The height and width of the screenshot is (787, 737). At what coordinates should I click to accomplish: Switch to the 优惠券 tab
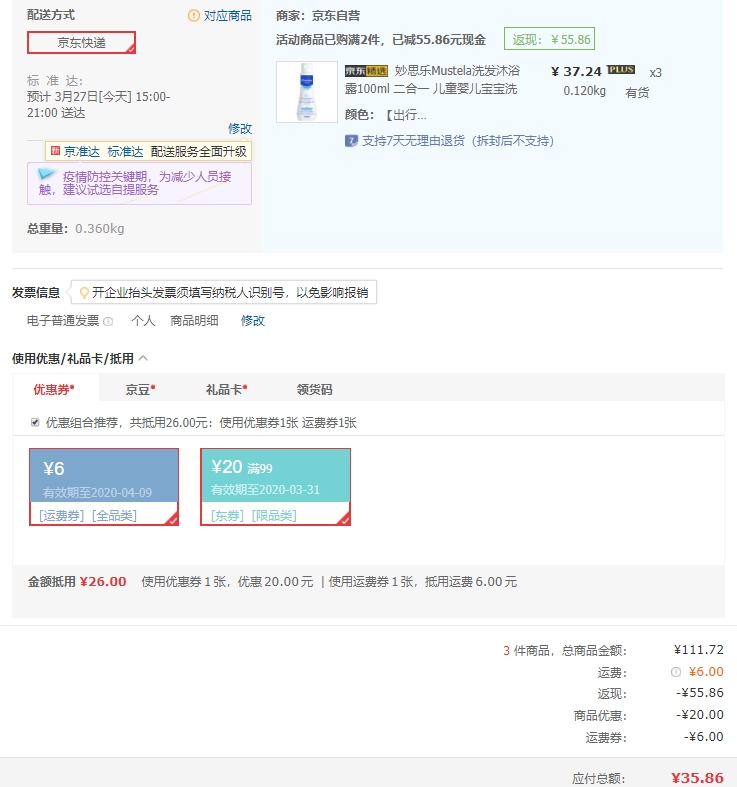point(54,389)
